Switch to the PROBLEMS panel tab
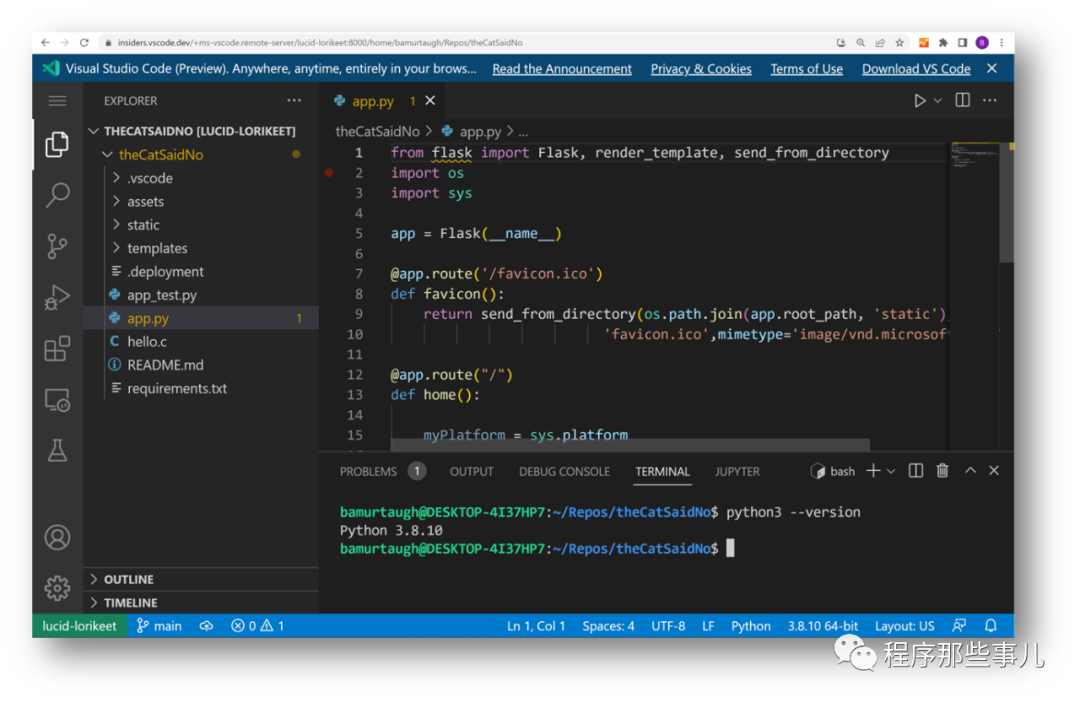The height and width of the screenshot is (703, 1080). coord(382,472)
